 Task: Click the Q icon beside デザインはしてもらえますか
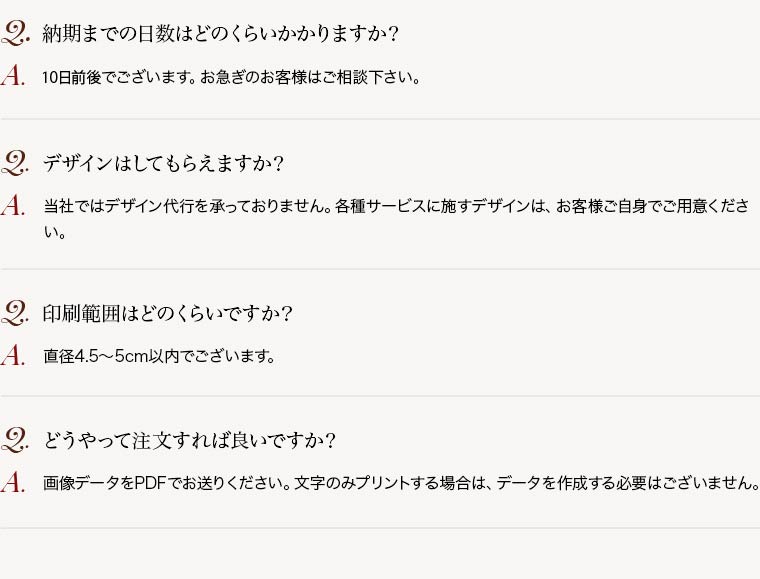point(15,163)
